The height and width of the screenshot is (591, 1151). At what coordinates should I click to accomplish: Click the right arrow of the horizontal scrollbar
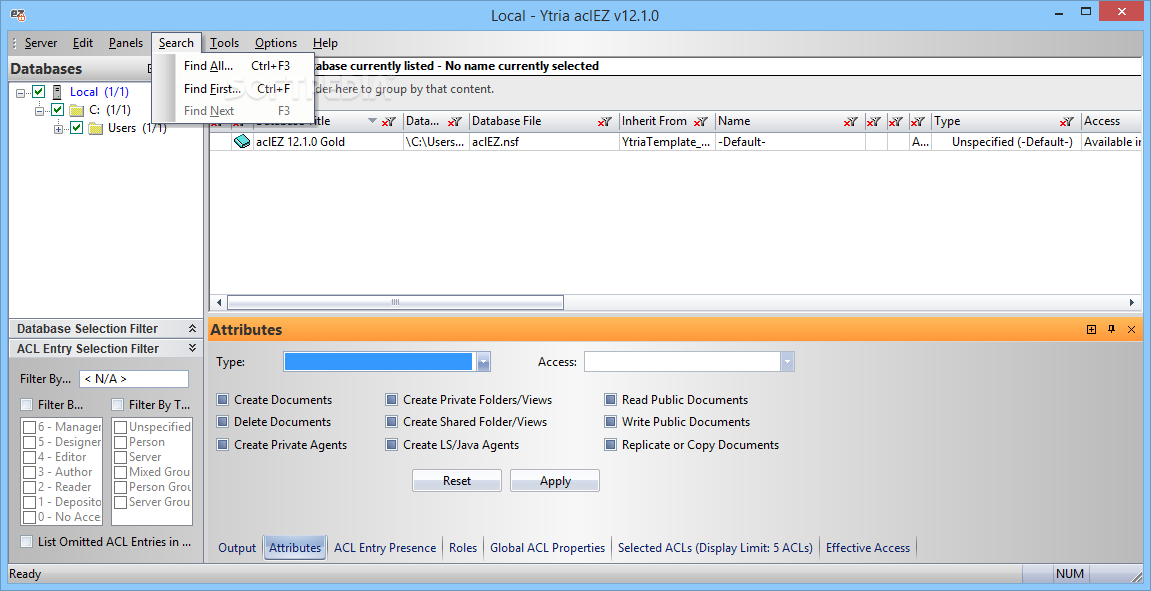[x=1133, y=302]
